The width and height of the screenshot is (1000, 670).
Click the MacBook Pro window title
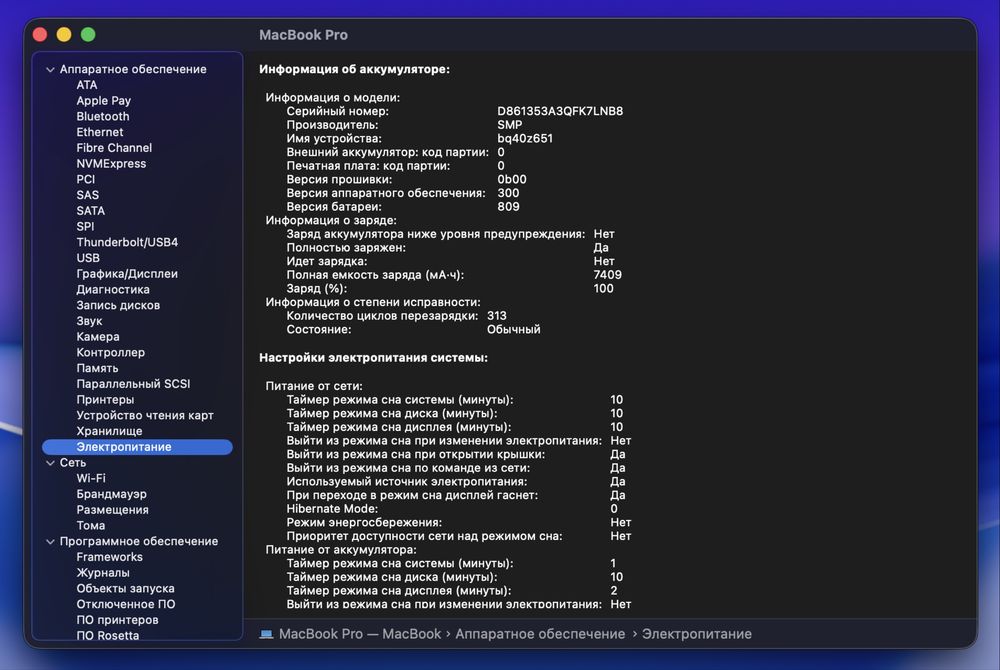304,35
